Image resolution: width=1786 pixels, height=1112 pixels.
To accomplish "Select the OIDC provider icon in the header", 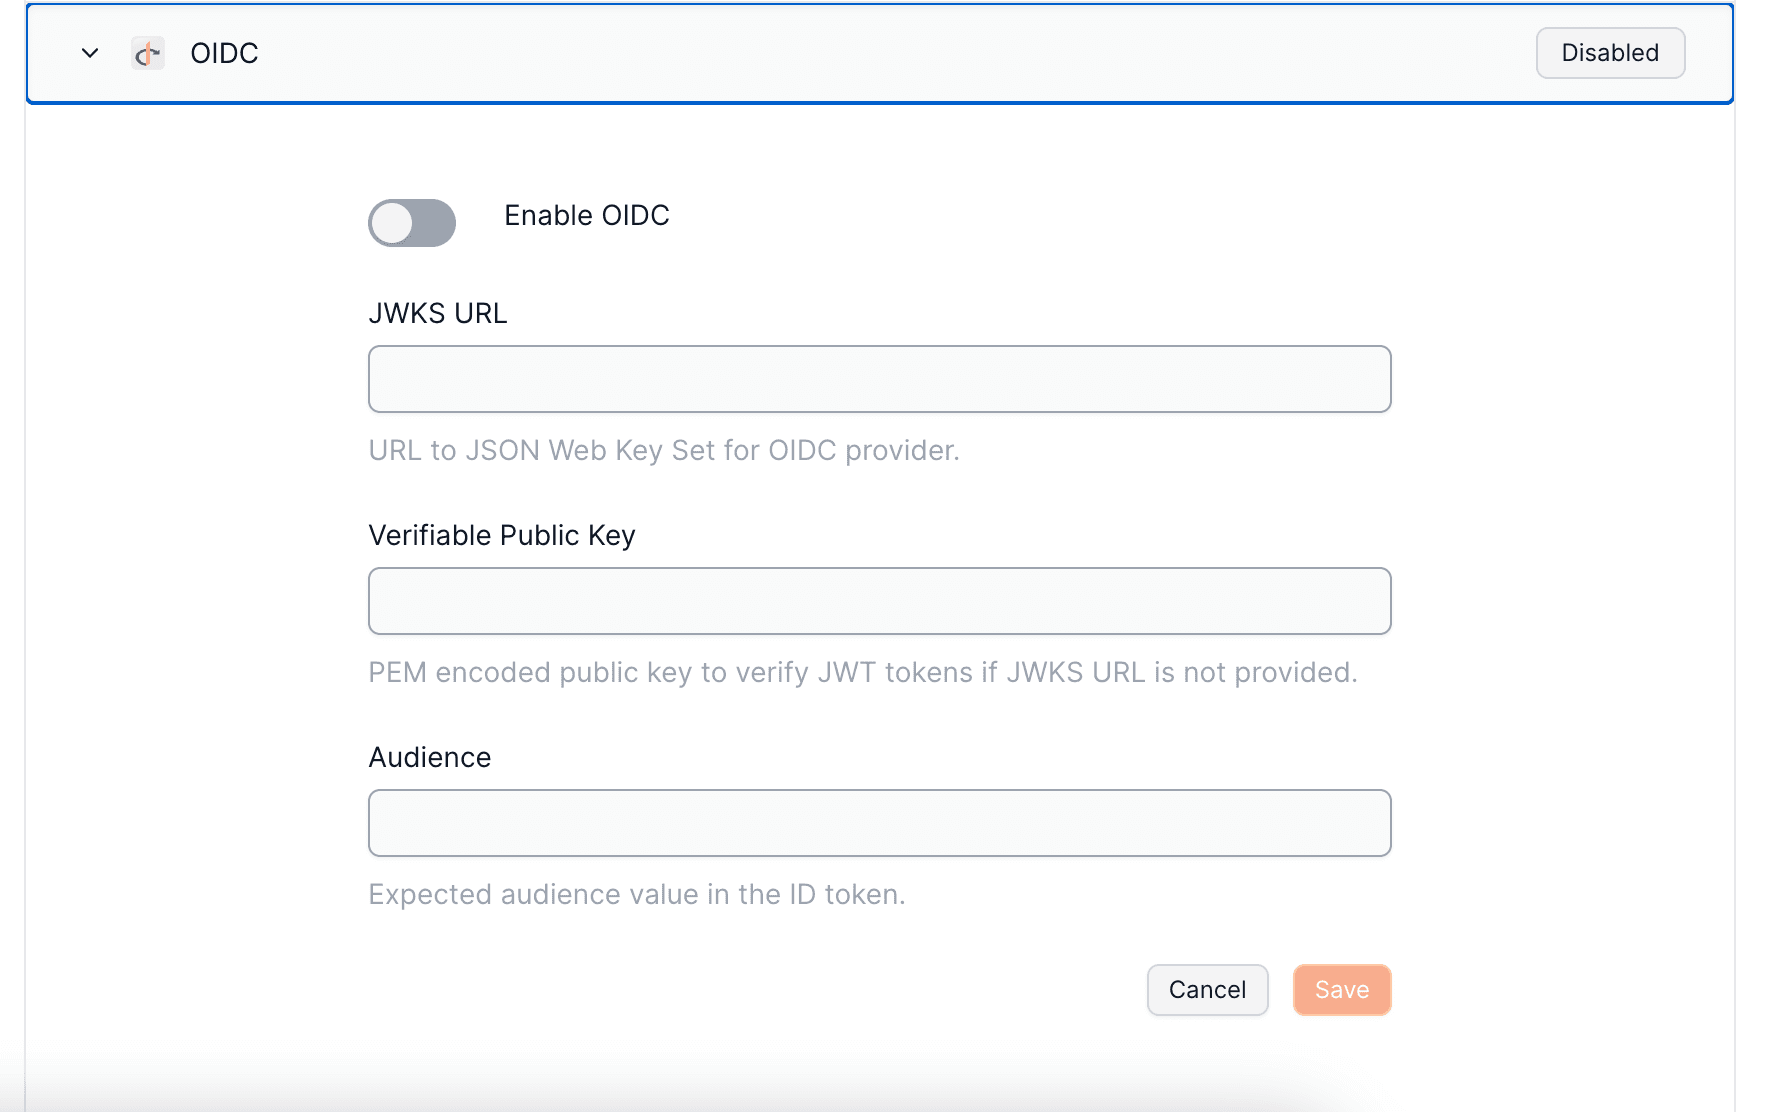I will point(148,53).
